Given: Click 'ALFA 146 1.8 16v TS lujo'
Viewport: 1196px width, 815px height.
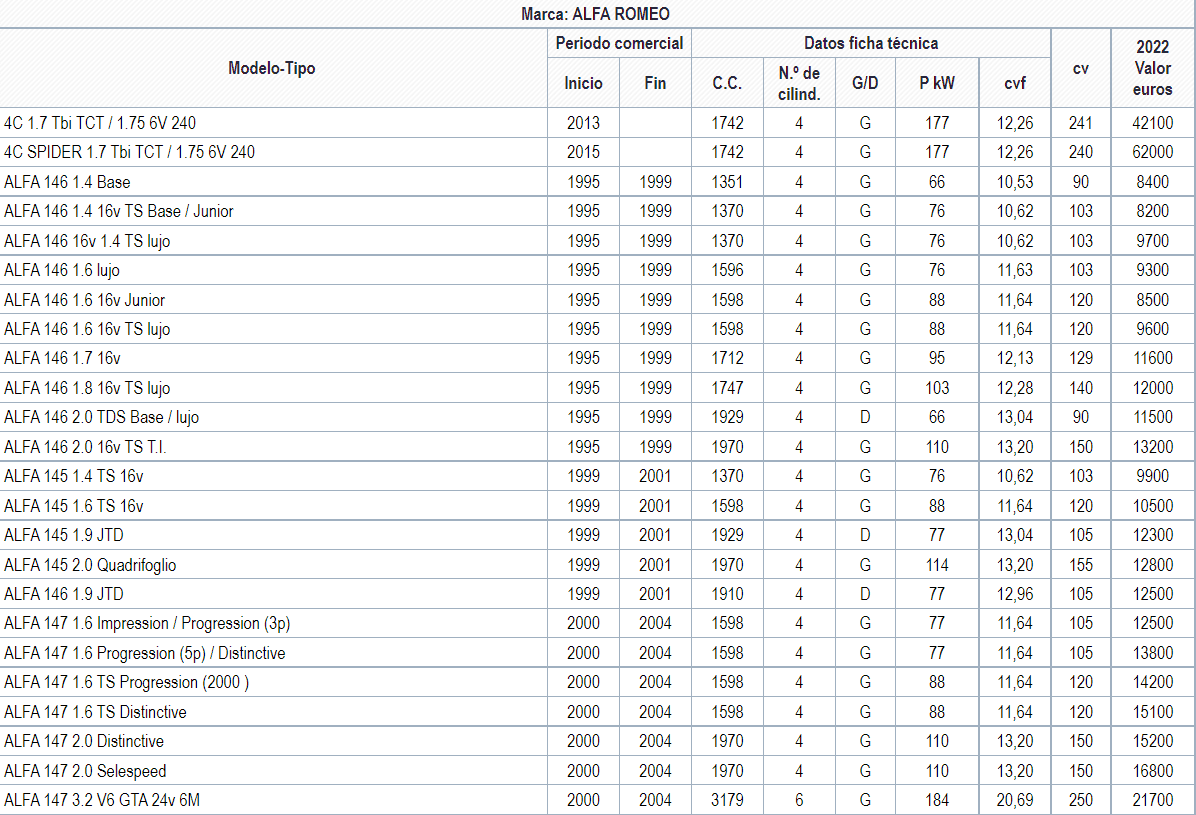Looking at the screenshot, I should coord(87,388).
